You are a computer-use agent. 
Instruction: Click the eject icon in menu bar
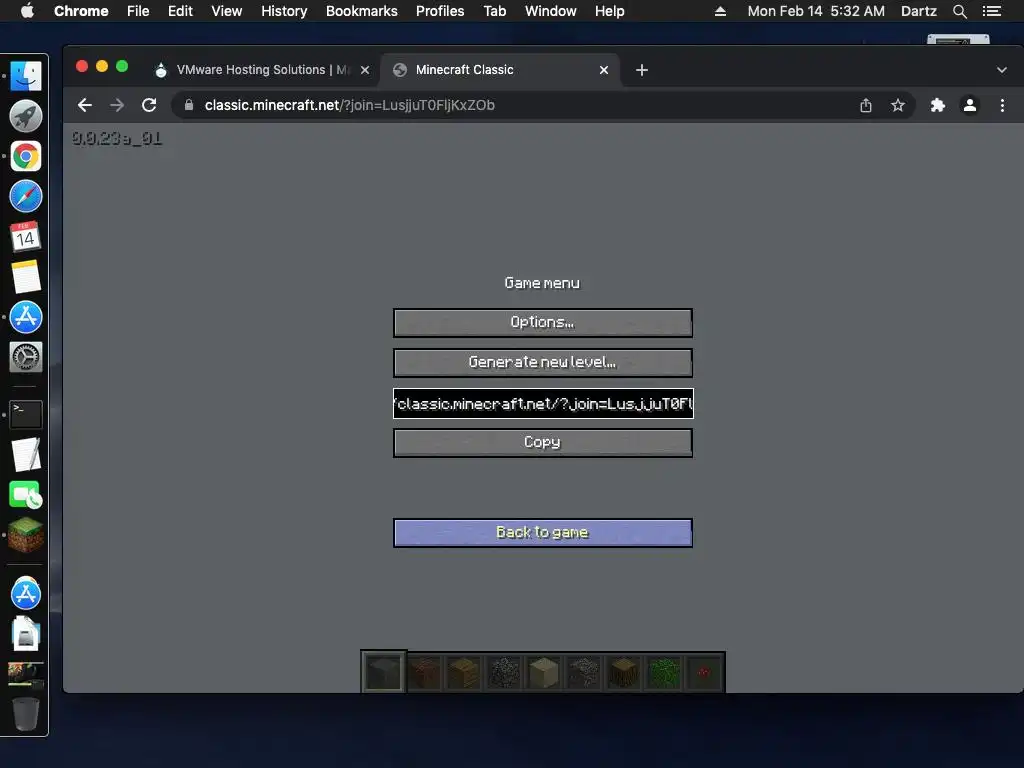click(x=720, y=11)
